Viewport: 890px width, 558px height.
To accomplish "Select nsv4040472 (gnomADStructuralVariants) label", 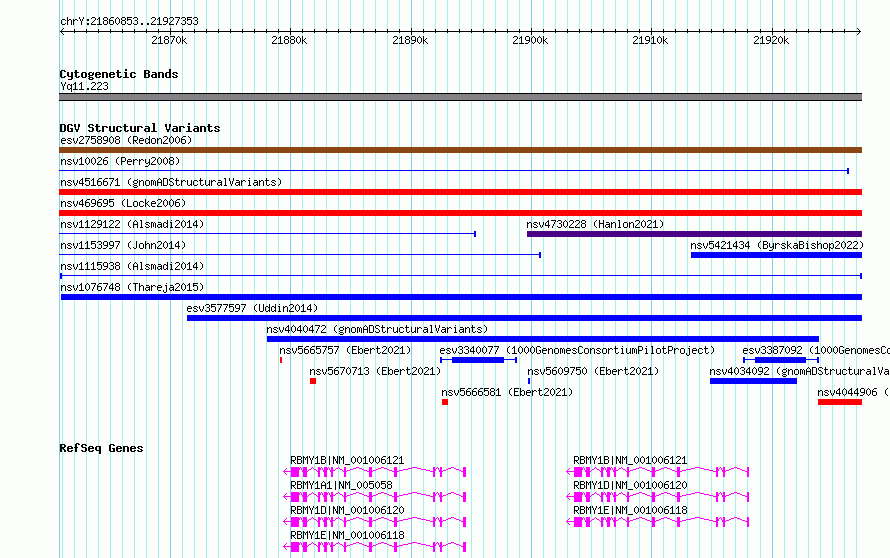I will [x=377, y=329].
